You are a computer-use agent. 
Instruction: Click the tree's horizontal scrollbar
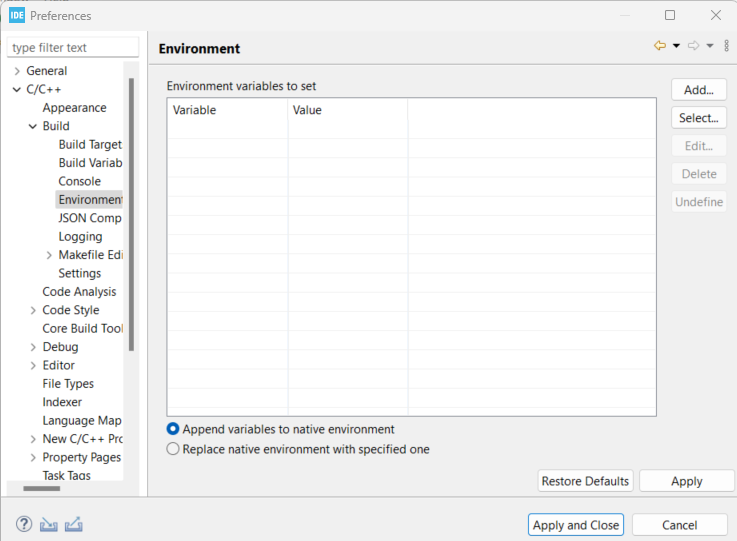pos(42,488)
